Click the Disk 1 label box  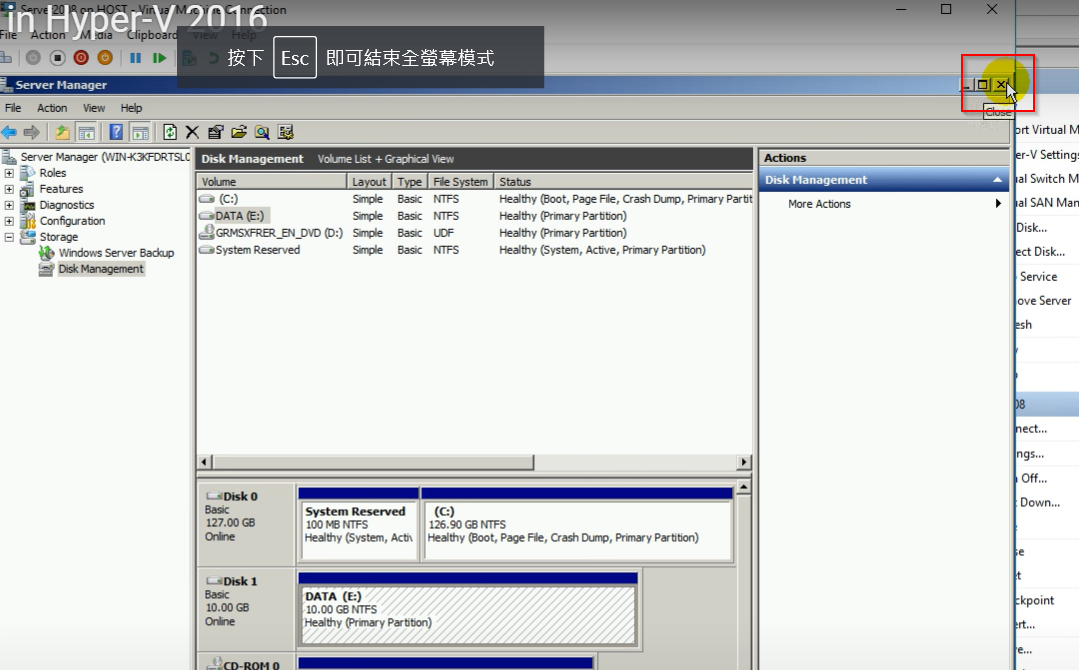click(x=247, y=610)
